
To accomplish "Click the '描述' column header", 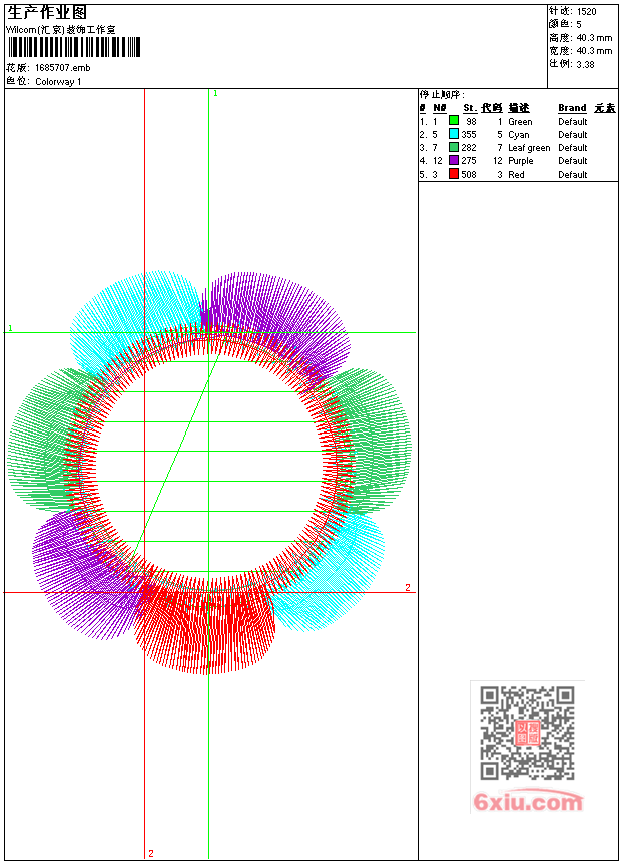I will [x=518, y=108].
